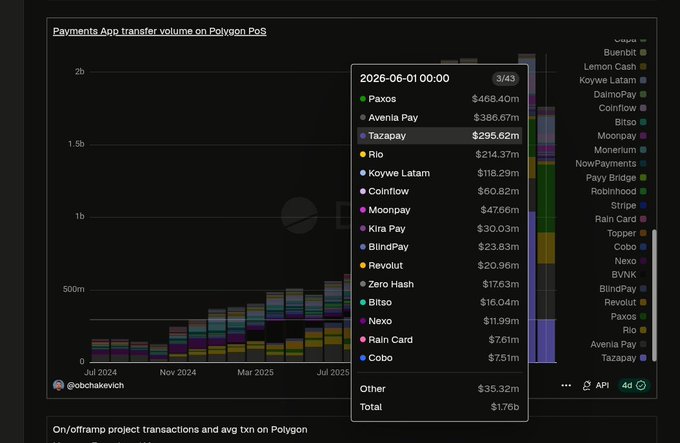Click the Avenia Pay $386.67m tooltip row
Viewport: 680px width, 443px height.
pos(439,117)
